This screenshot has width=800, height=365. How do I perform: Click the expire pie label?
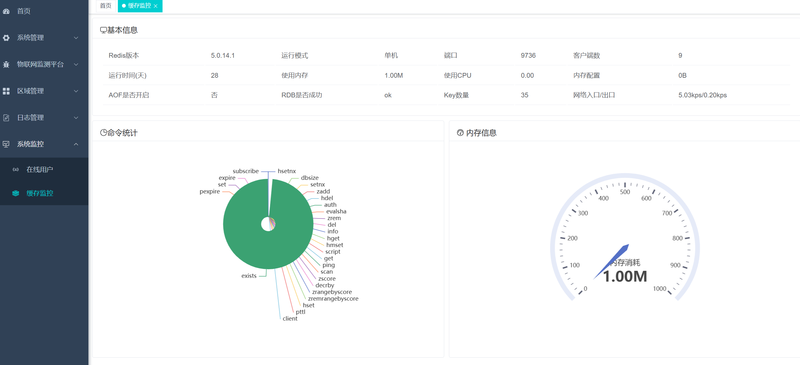(x=227, y=178)
